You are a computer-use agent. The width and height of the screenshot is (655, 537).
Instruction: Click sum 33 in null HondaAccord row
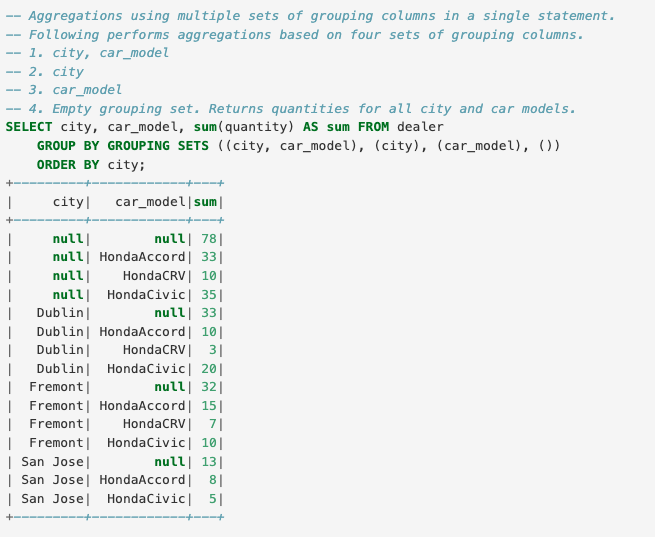point(209,257)
